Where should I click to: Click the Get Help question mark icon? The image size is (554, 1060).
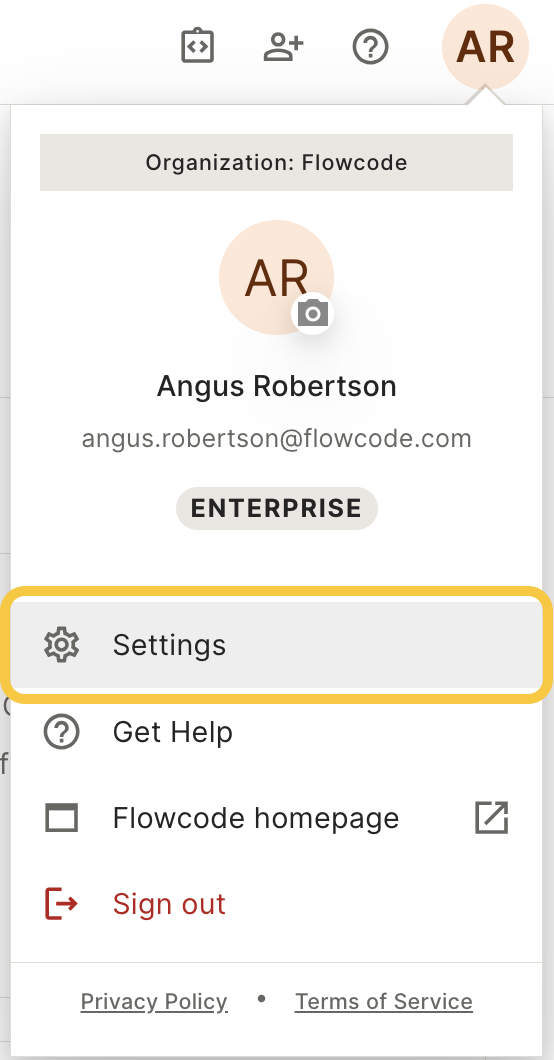[61, 731]
